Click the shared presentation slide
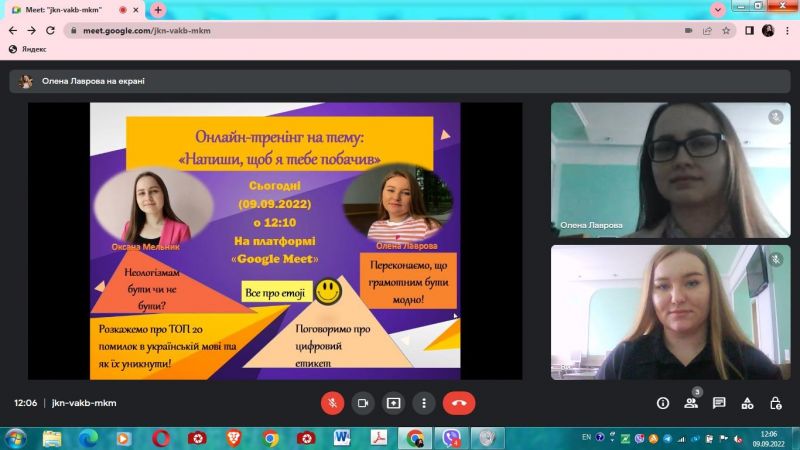This screenshot has width=800, height=450. click(275, 241)
